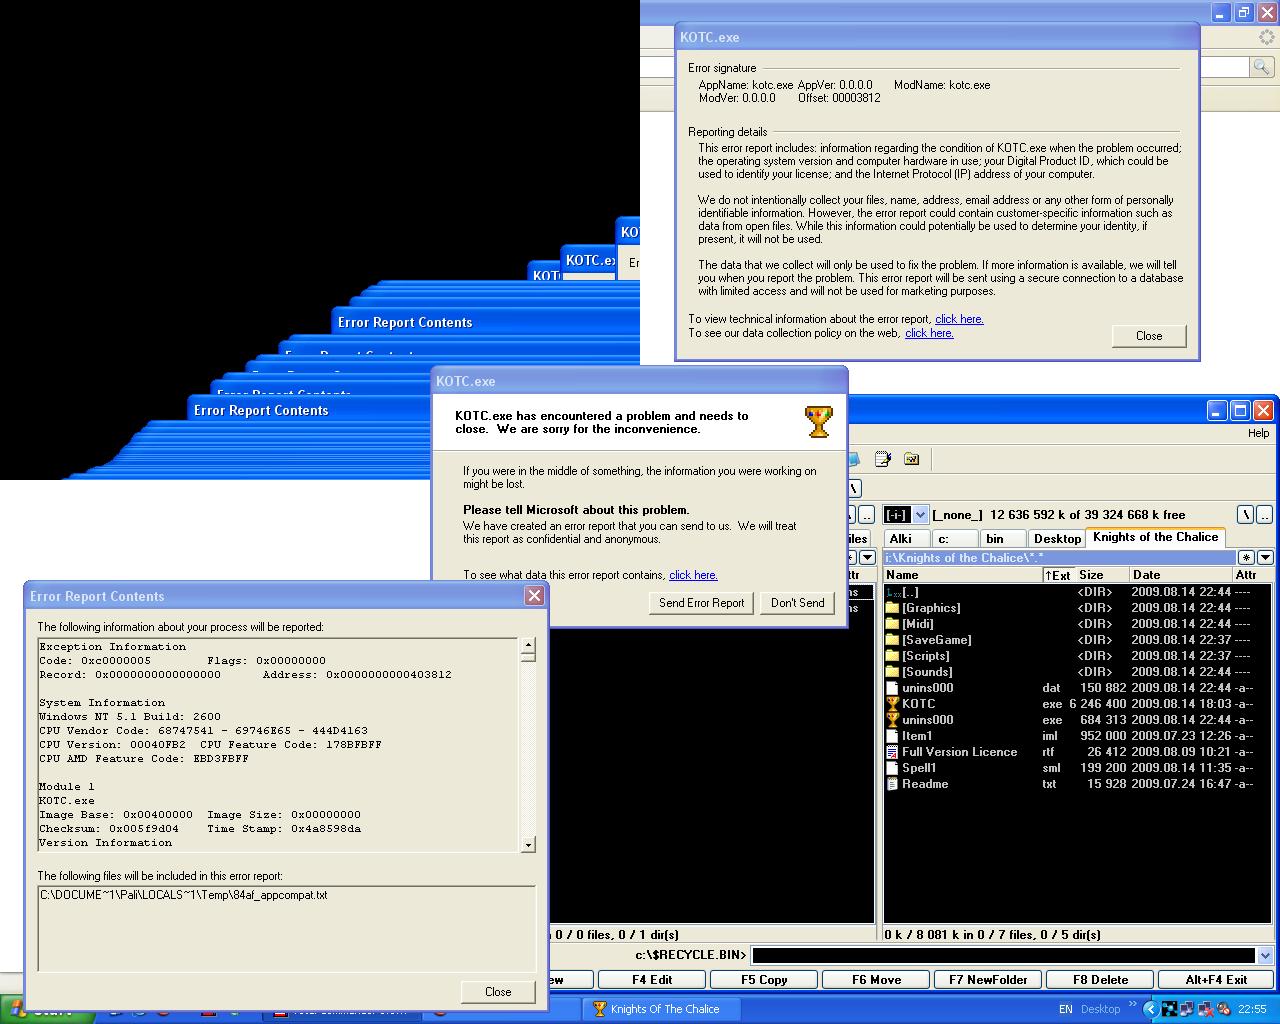Click the down arrow of error report scrollbar
Image resolution: width=1280 pixels, height=1024 pixels.
528,845
